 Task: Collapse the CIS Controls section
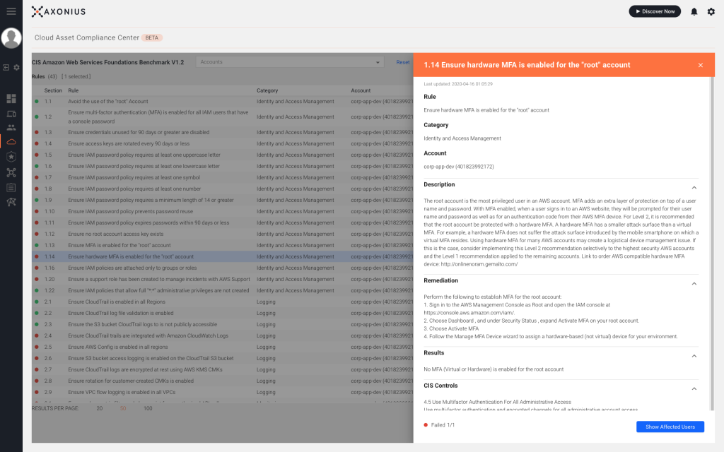[x=694, y=389]
